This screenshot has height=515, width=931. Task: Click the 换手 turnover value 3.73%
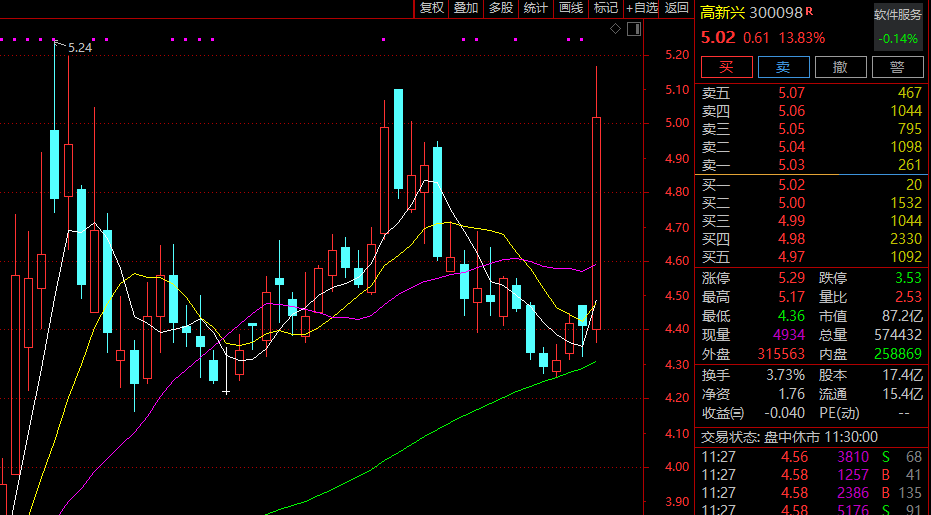click(x=786, y=375)
